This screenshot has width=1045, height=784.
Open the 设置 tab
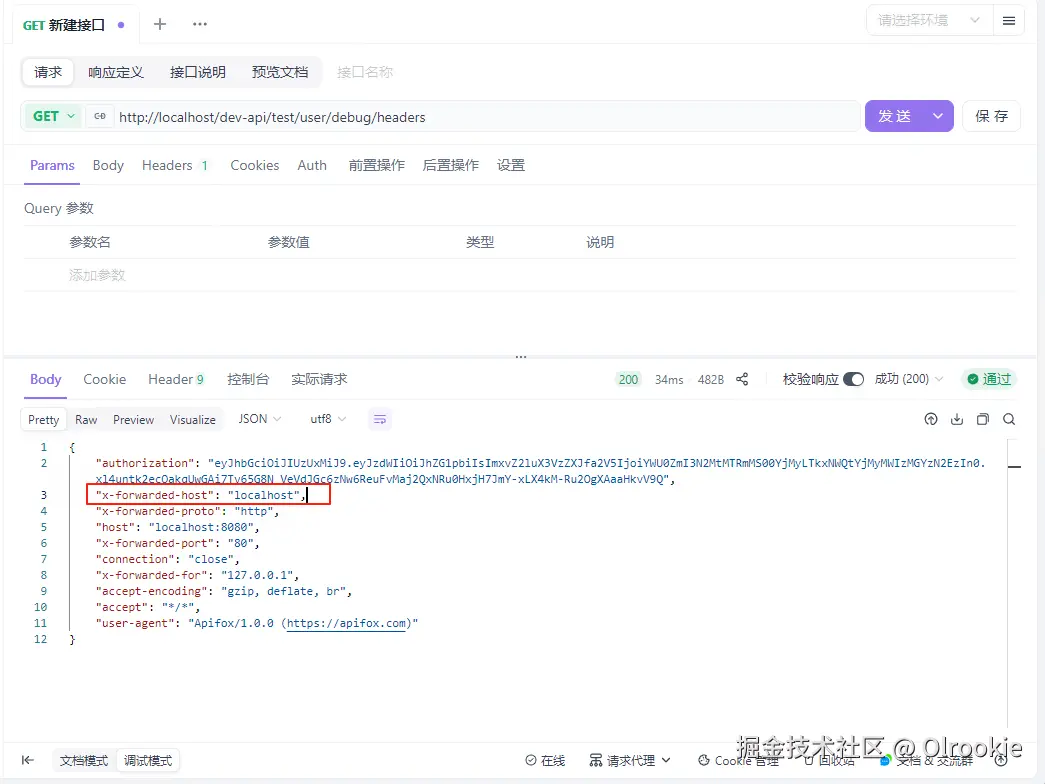point(511,165)
